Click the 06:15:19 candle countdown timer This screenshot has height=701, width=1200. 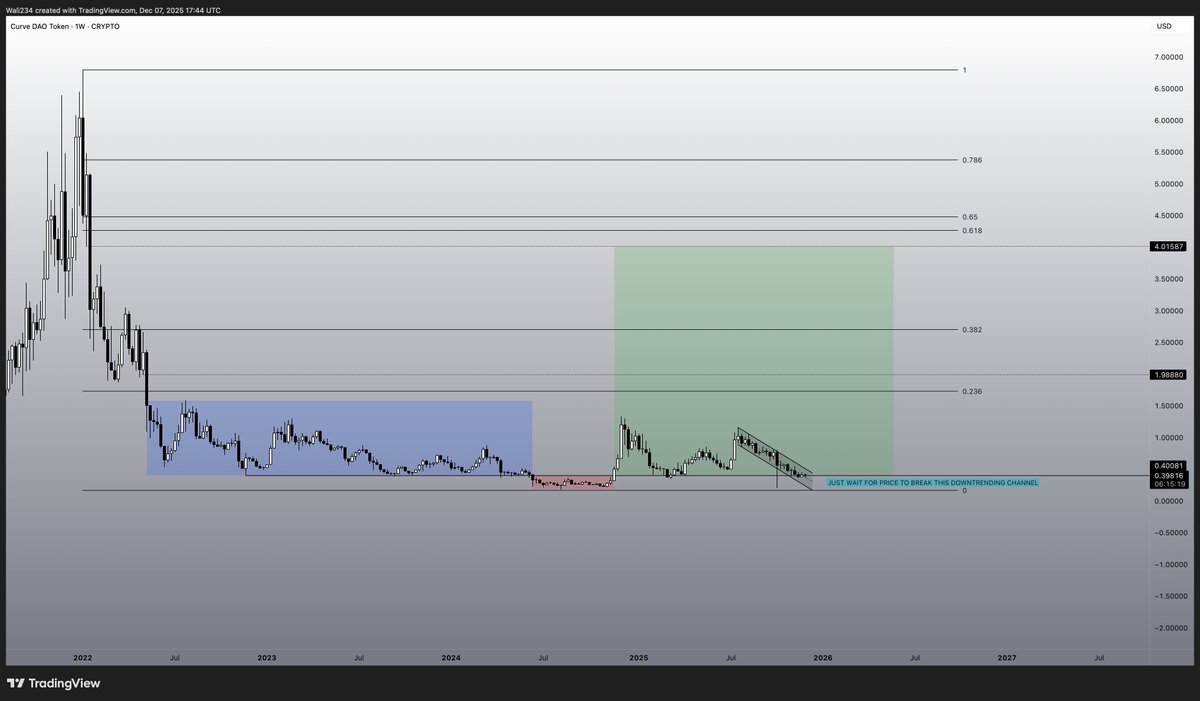coord(1168,482)
